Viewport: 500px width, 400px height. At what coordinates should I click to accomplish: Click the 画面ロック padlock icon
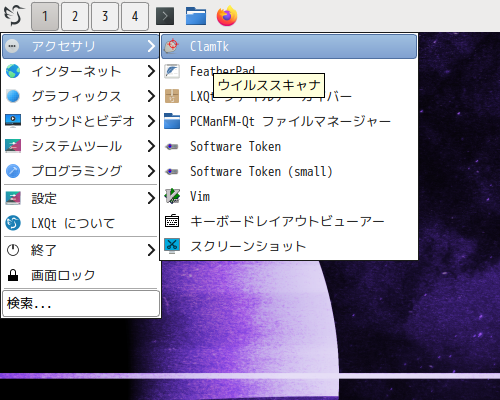[13, 275]
